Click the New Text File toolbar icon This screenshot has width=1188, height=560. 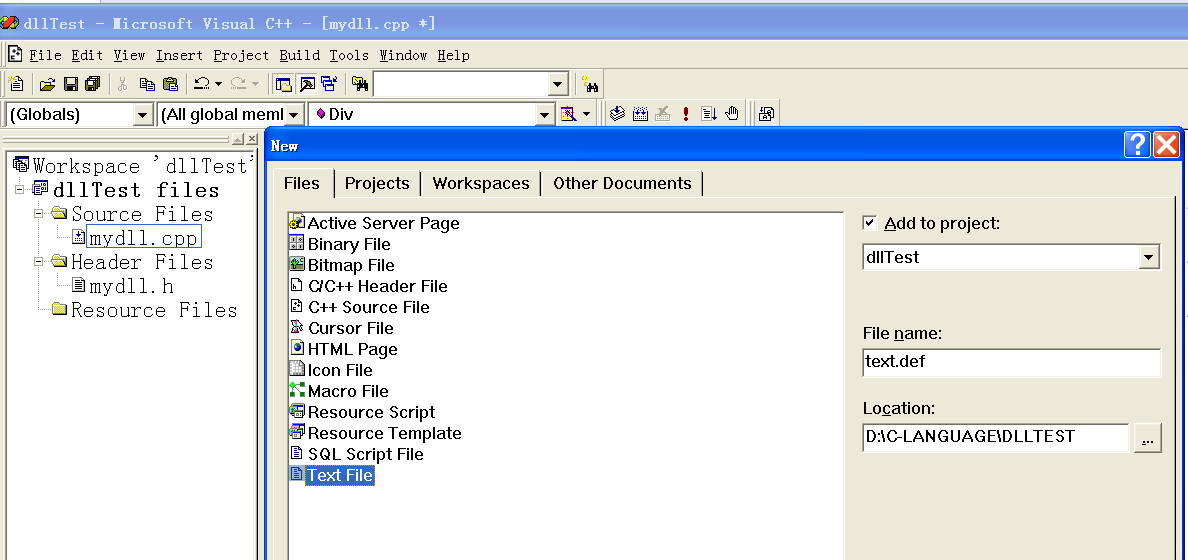(15, 83)
